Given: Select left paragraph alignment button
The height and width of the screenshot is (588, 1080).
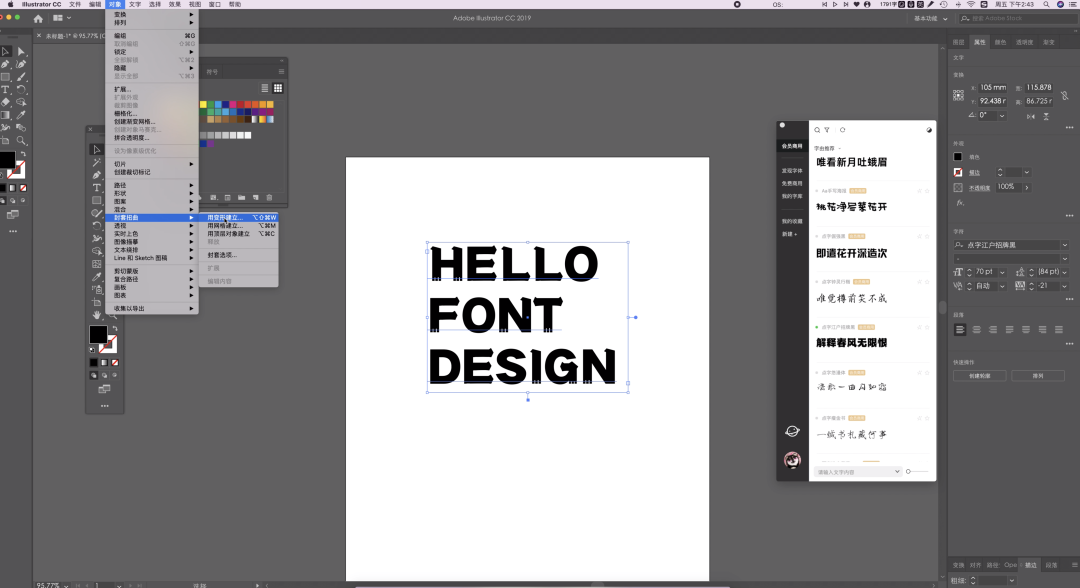Looking at the screenshot, I should point(960,329).
